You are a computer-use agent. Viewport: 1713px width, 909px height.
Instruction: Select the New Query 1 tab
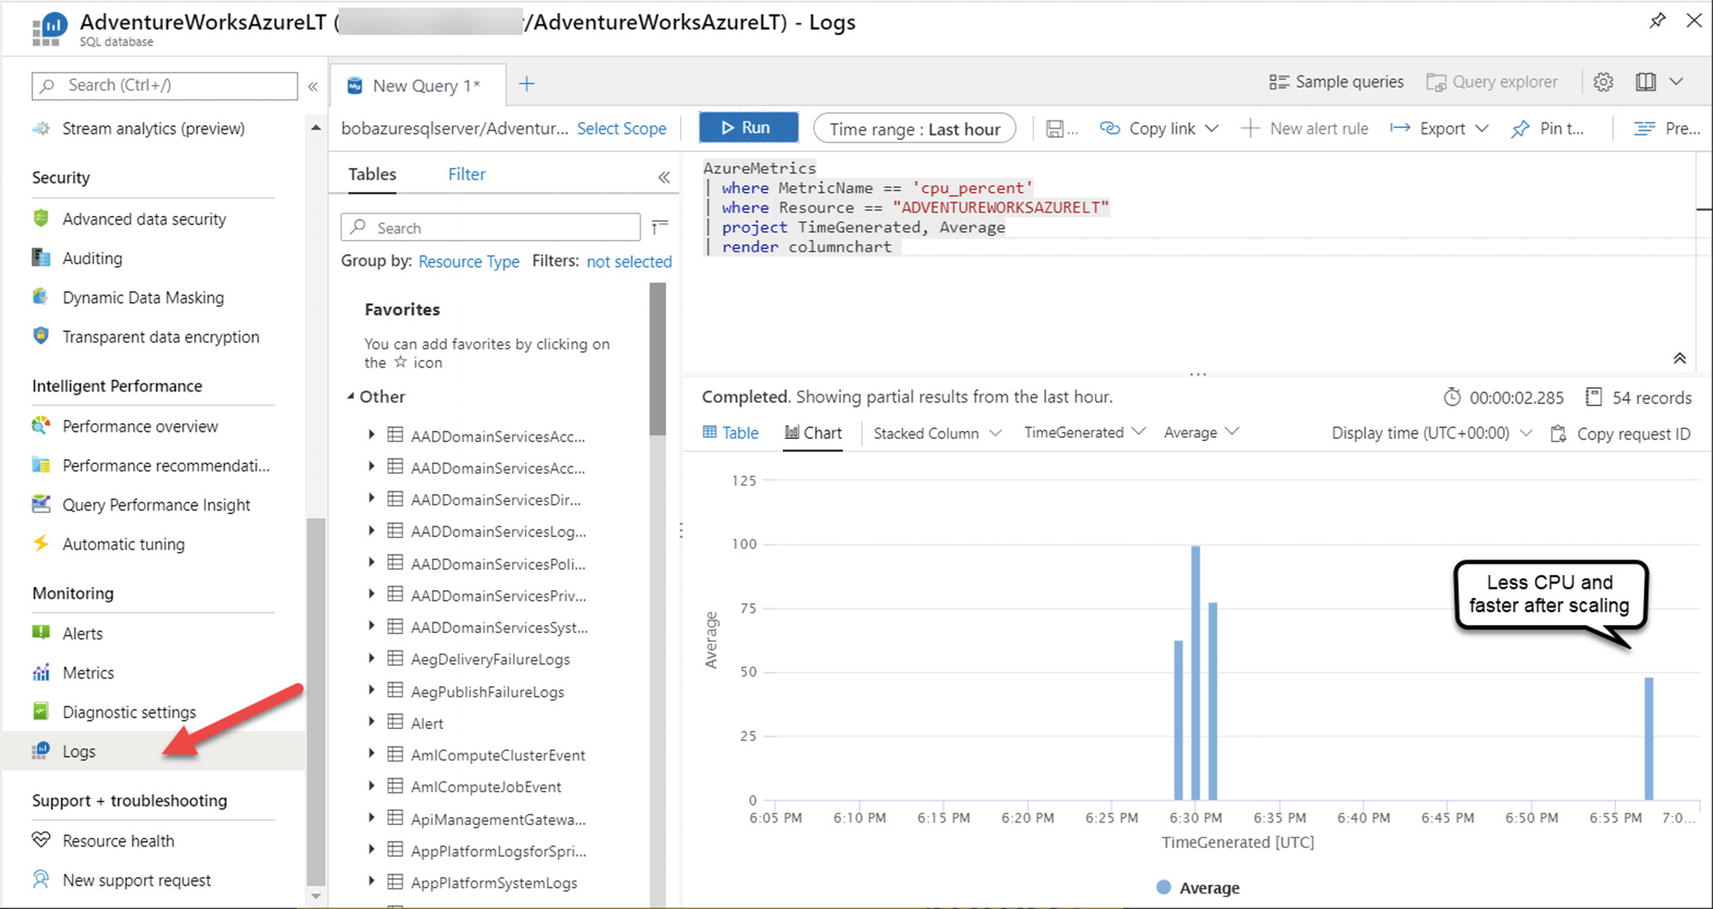[x=417, y=85]
